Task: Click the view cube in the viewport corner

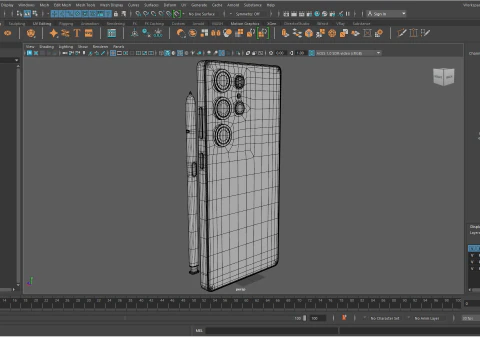Action: 444,77
